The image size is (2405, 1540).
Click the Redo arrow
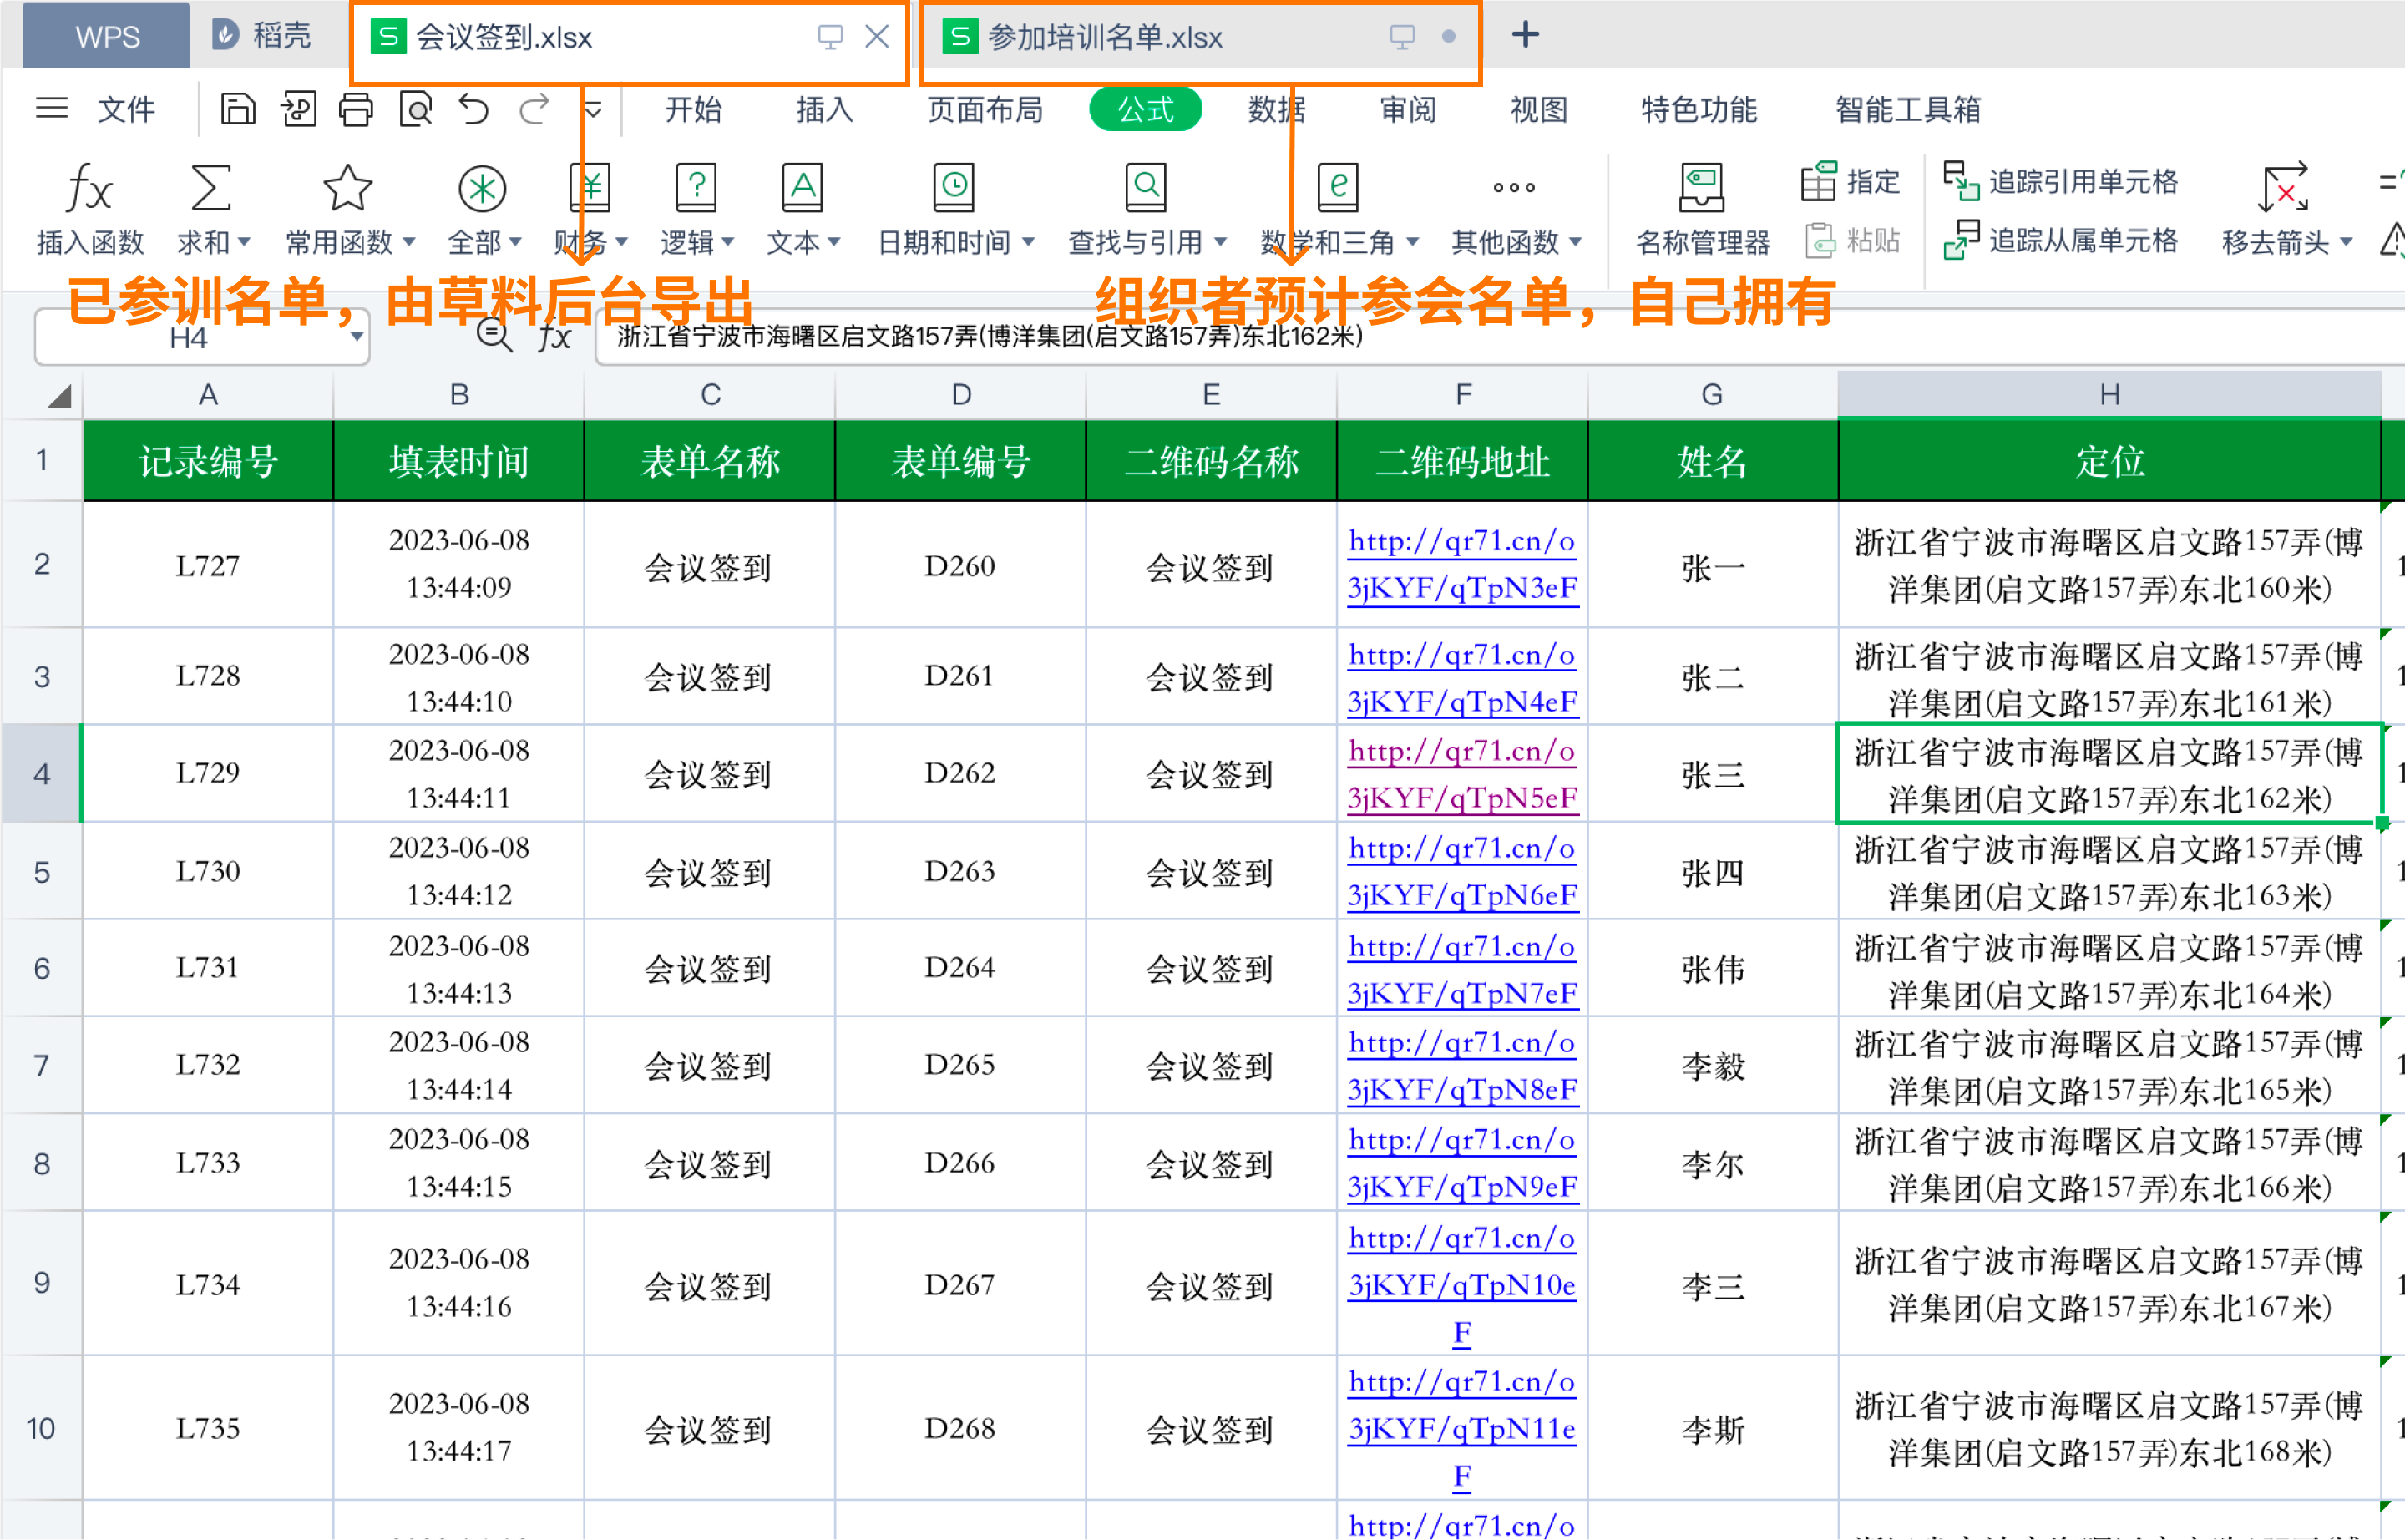(535, 109)
